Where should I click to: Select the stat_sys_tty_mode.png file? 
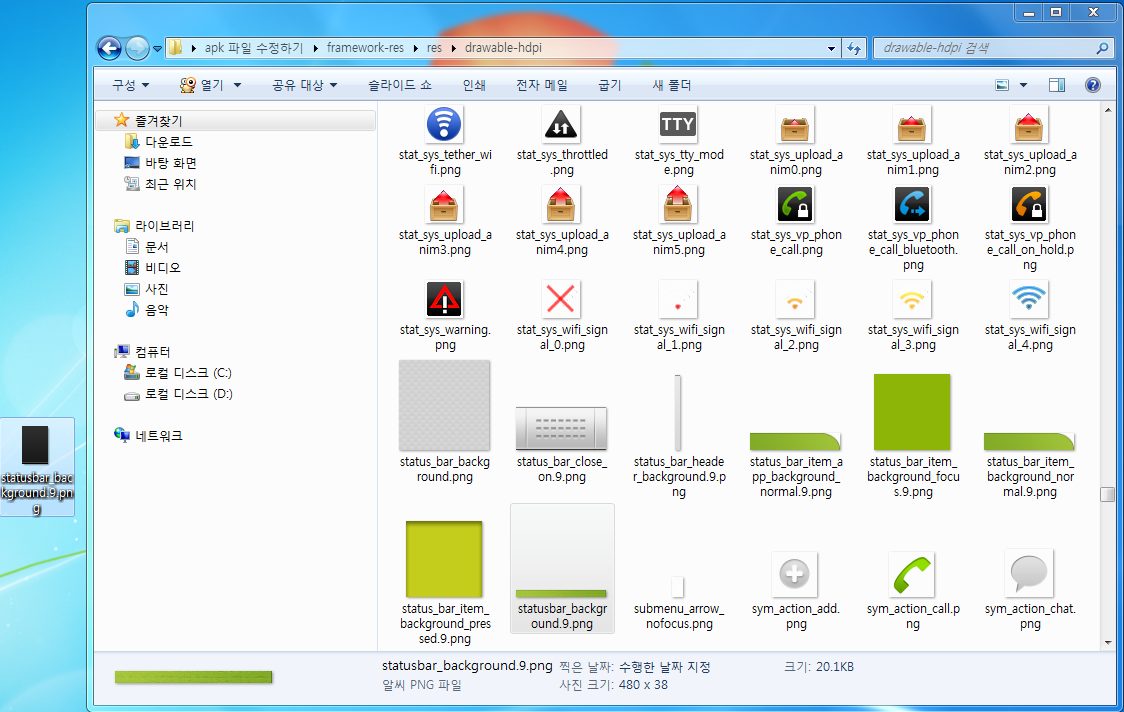click(x=678, y=125)
